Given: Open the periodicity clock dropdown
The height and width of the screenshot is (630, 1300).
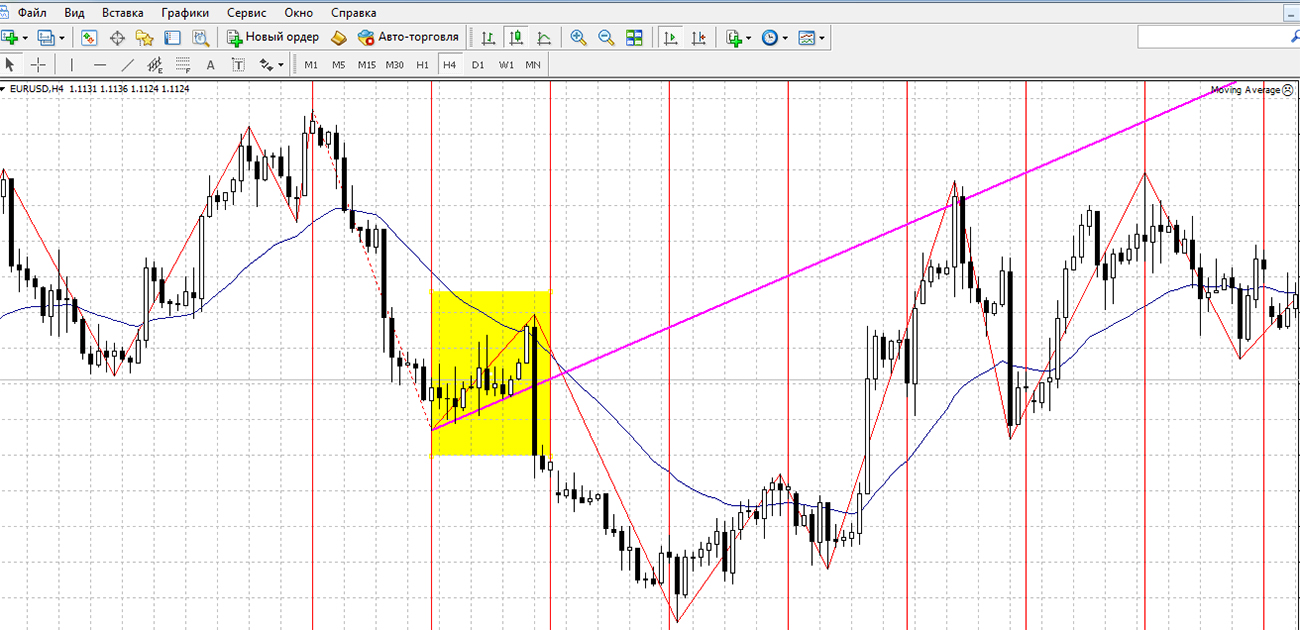Looking at the screenshot, I should (786, 38).
